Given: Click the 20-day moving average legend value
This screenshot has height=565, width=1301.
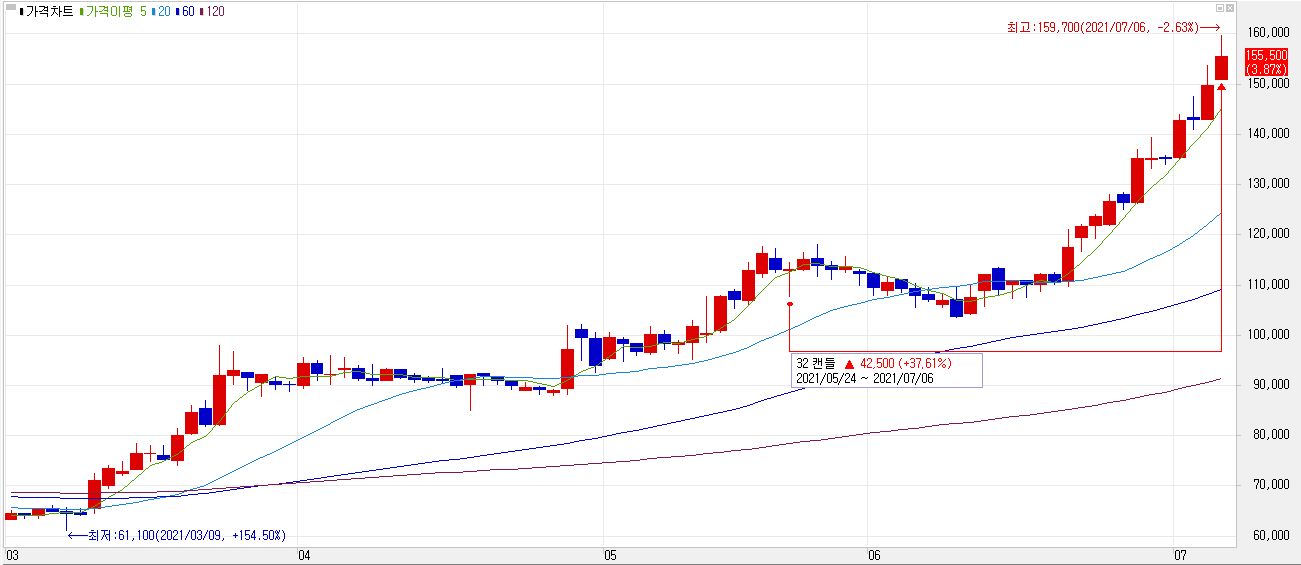Looking at the screenshot, I should coord(164,11).
